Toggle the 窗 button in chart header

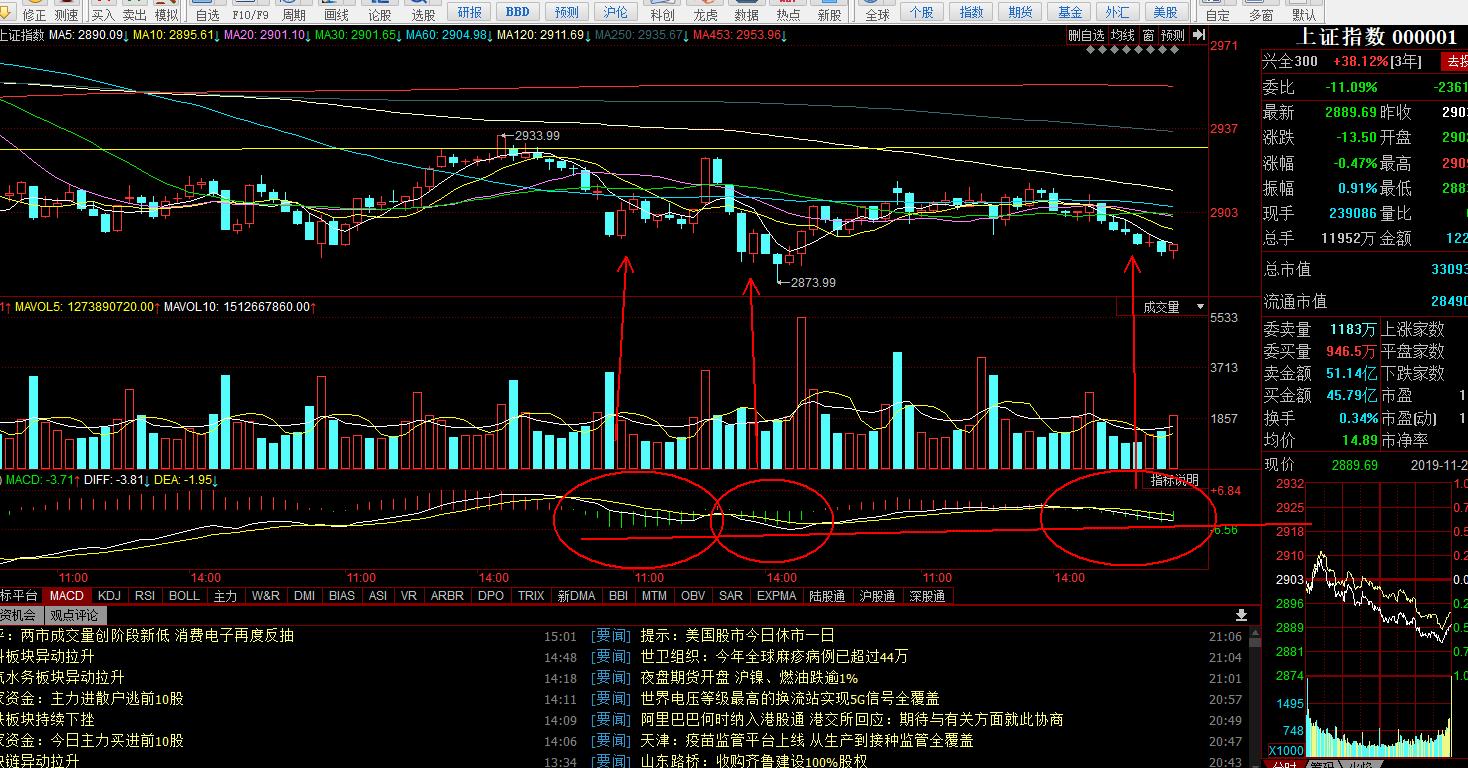coord(1148,35)
